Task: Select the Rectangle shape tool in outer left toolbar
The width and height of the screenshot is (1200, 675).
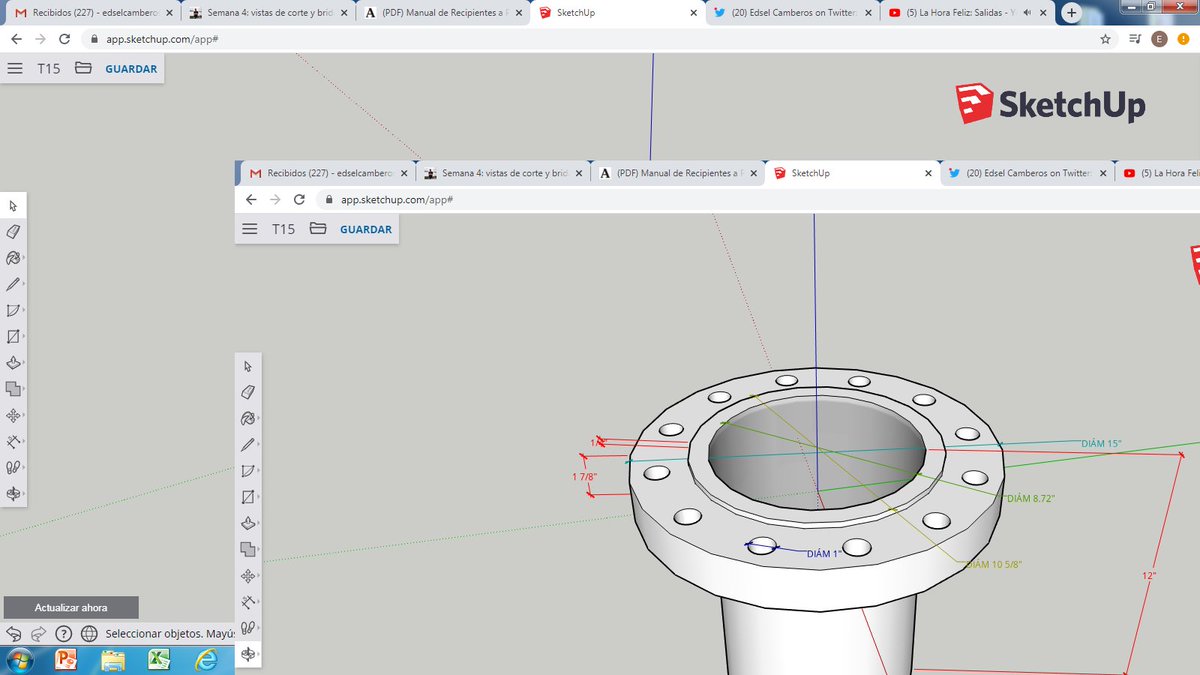Action: point(13,336)
